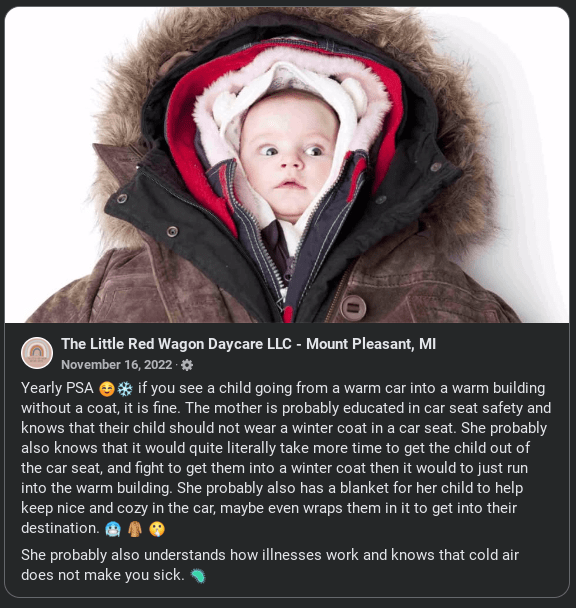This screenshot has height=608, width=576.
Task: Click the round brown button on suede coat
Action: 353,307
